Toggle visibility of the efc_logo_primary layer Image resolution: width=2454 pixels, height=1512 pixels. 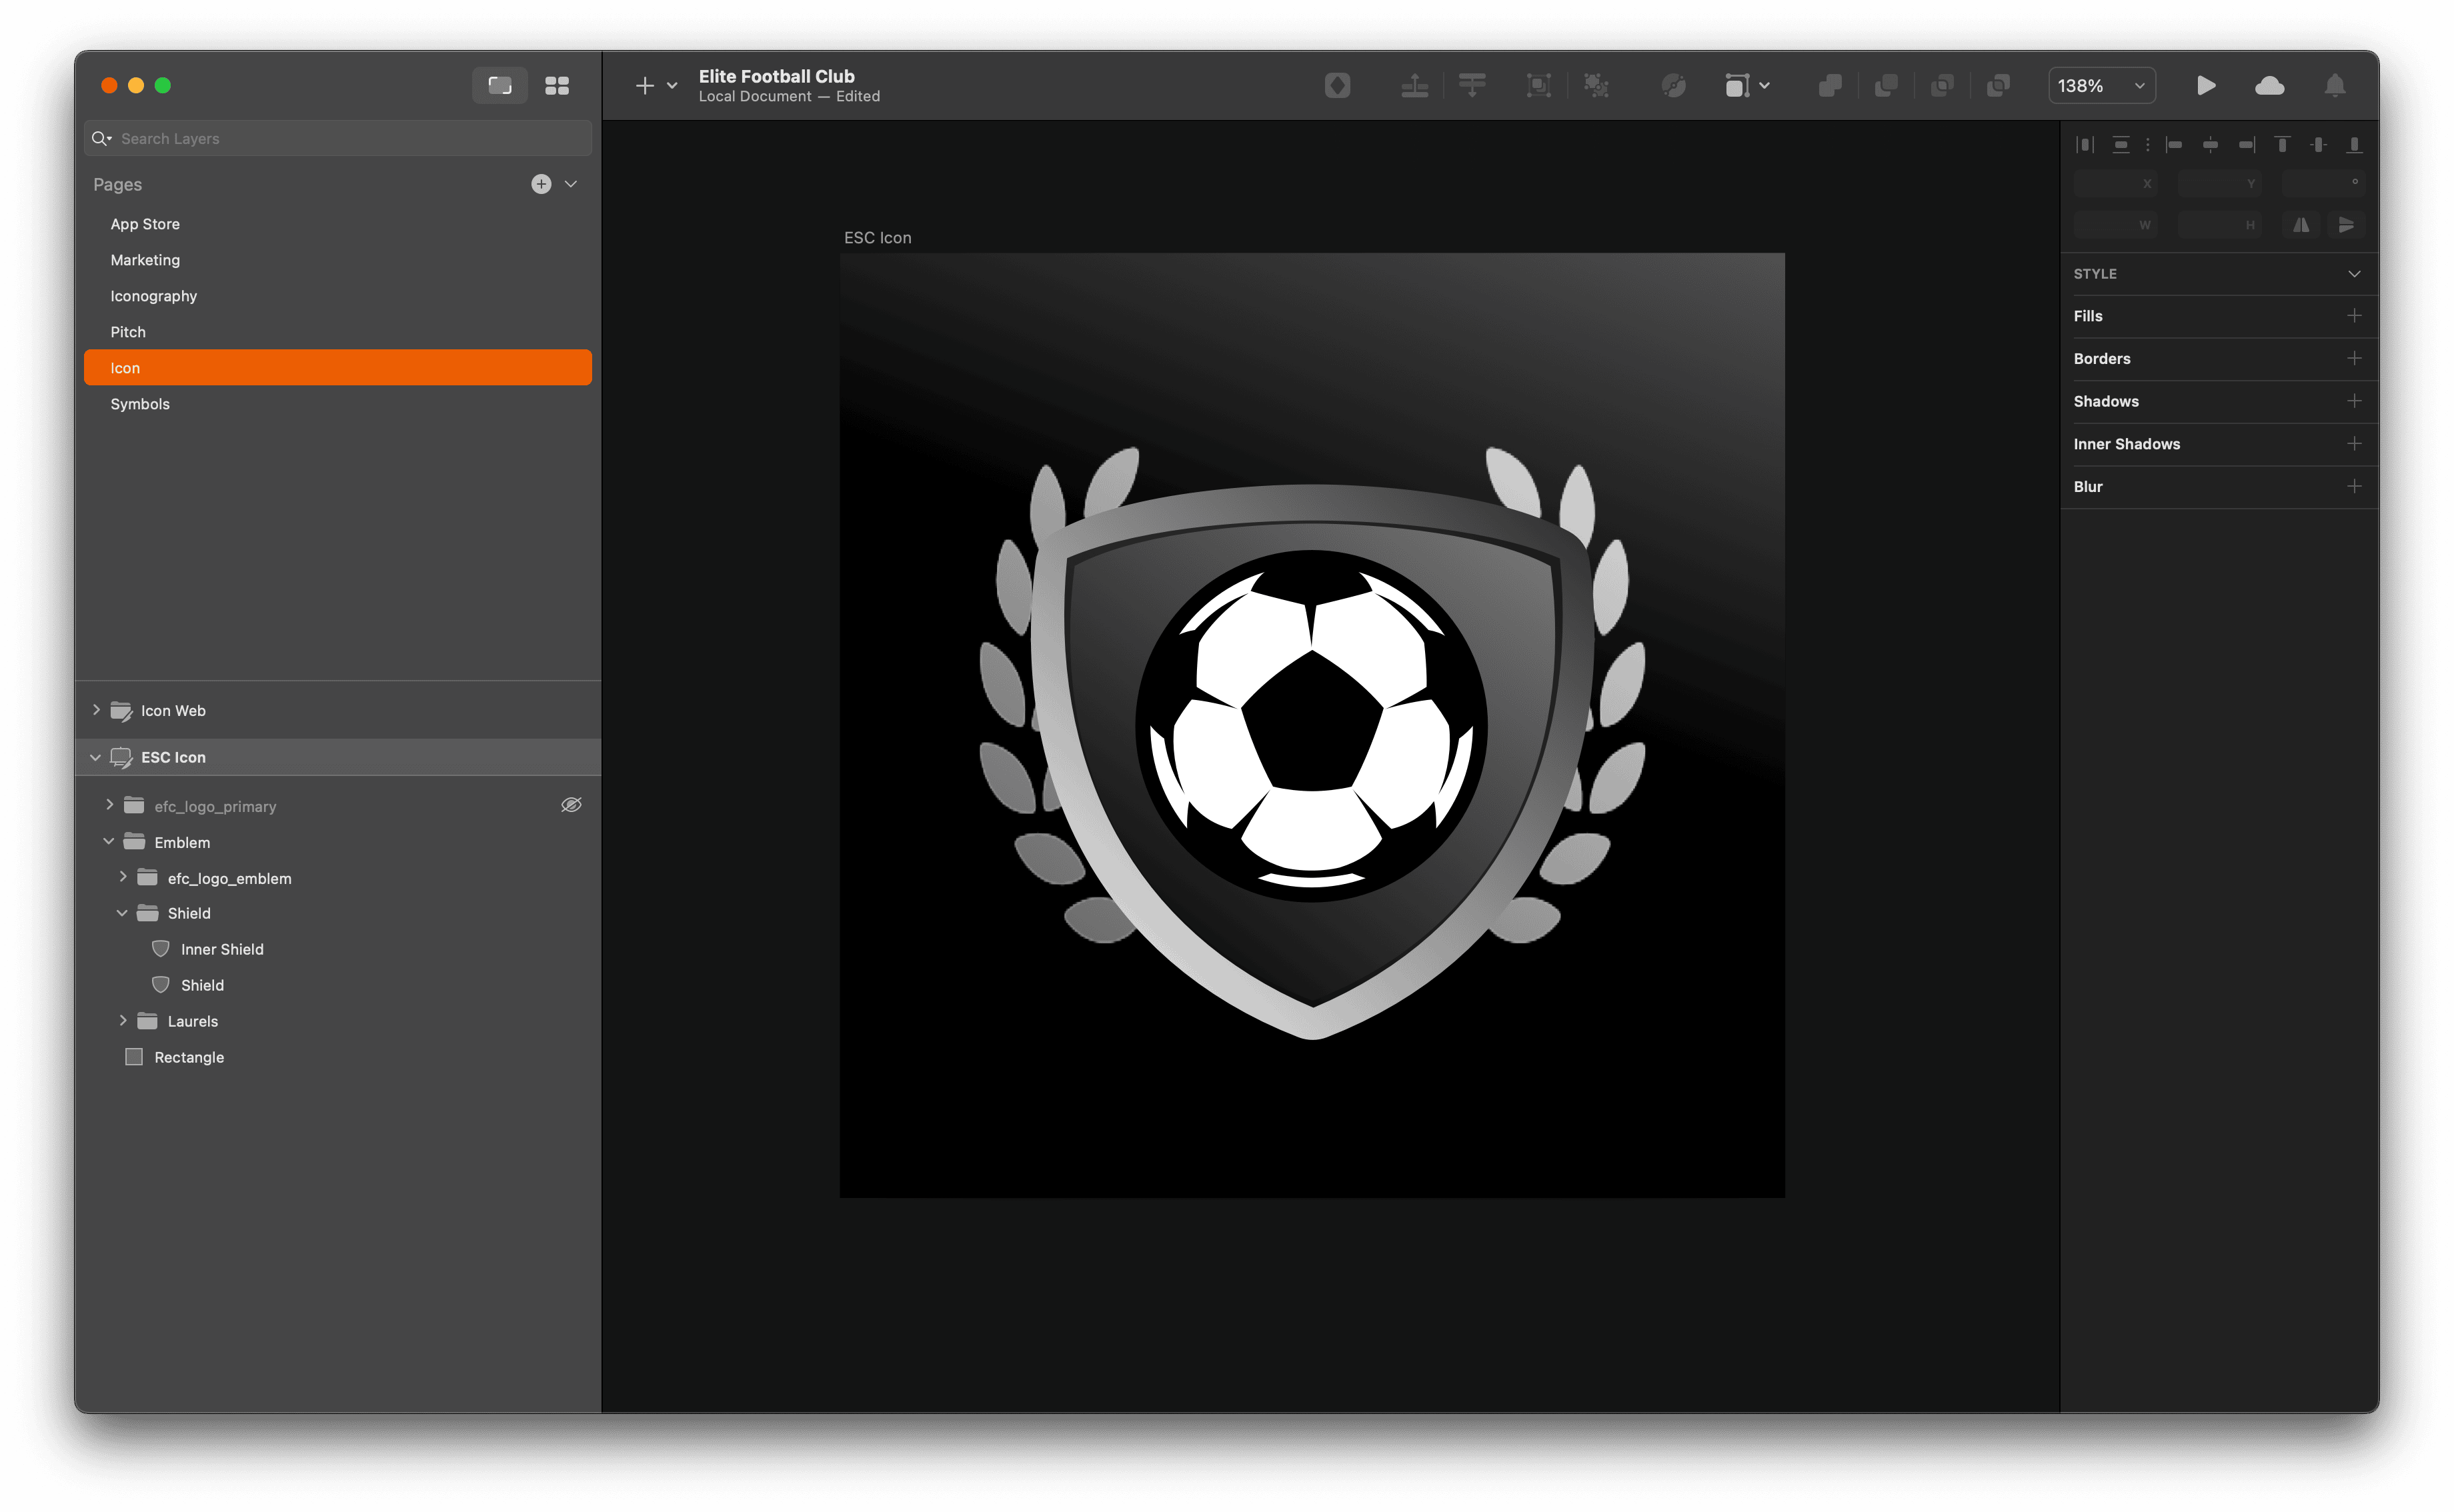point(571,805)
